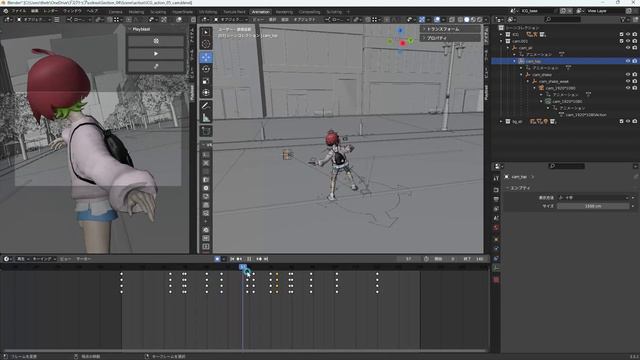
Task: Open the Tool properties tab icon
Action: [496, 179]
